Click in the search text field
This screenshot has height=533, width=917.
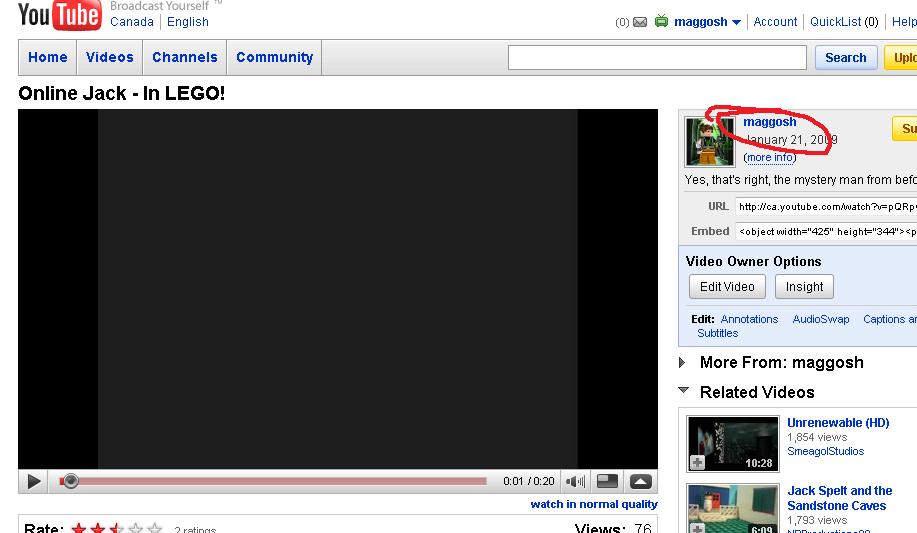click(x=657, y=57)
